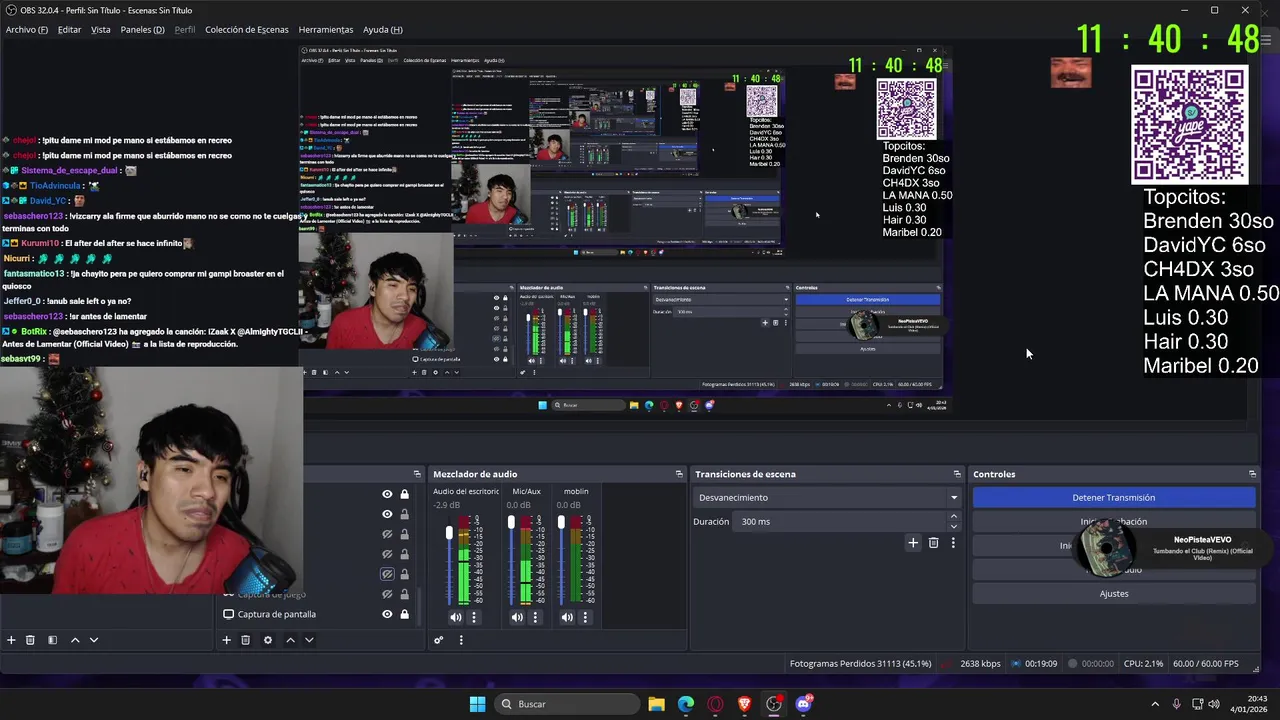The height and width of the screenshot is (720, 1280).
Task: Mute the Audio del escritorio speaker
Action: click(x=456, y=617)
